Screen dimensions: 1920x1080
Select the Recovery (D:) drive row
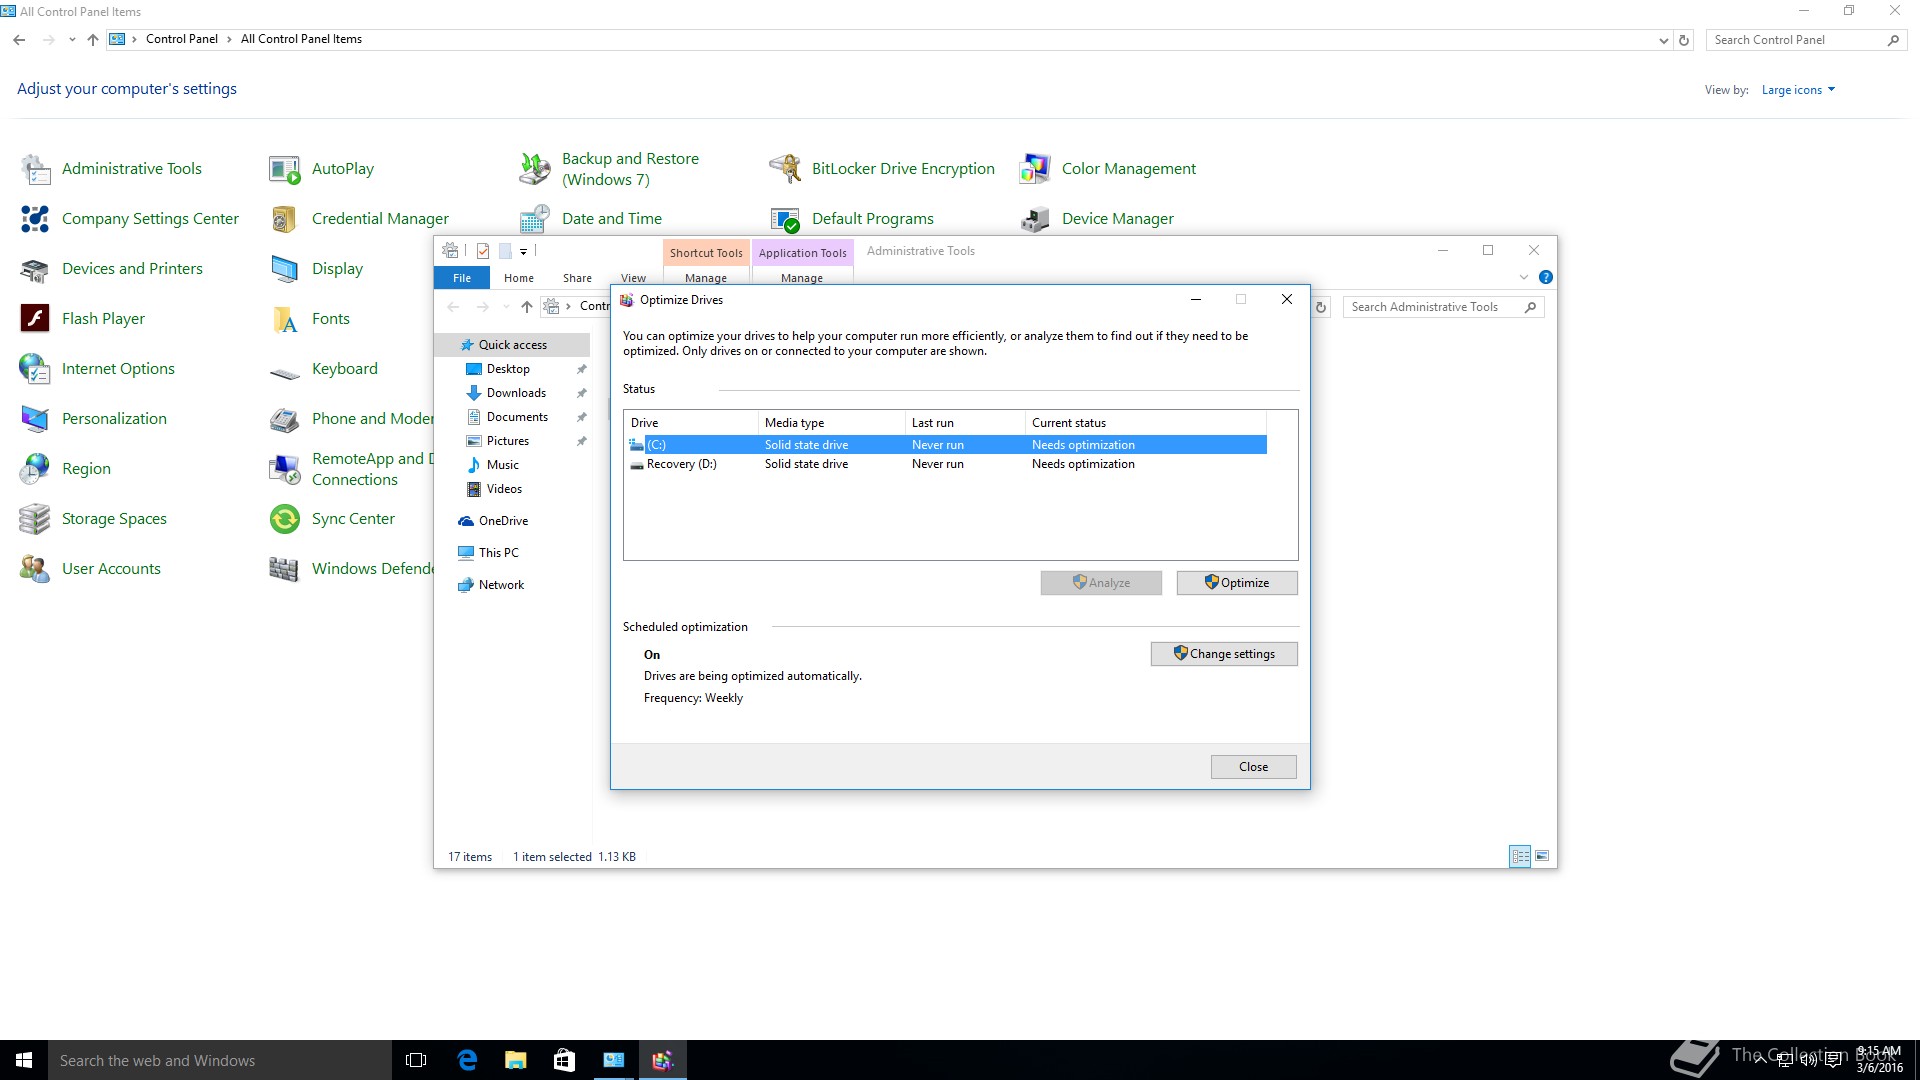point(945,464)
